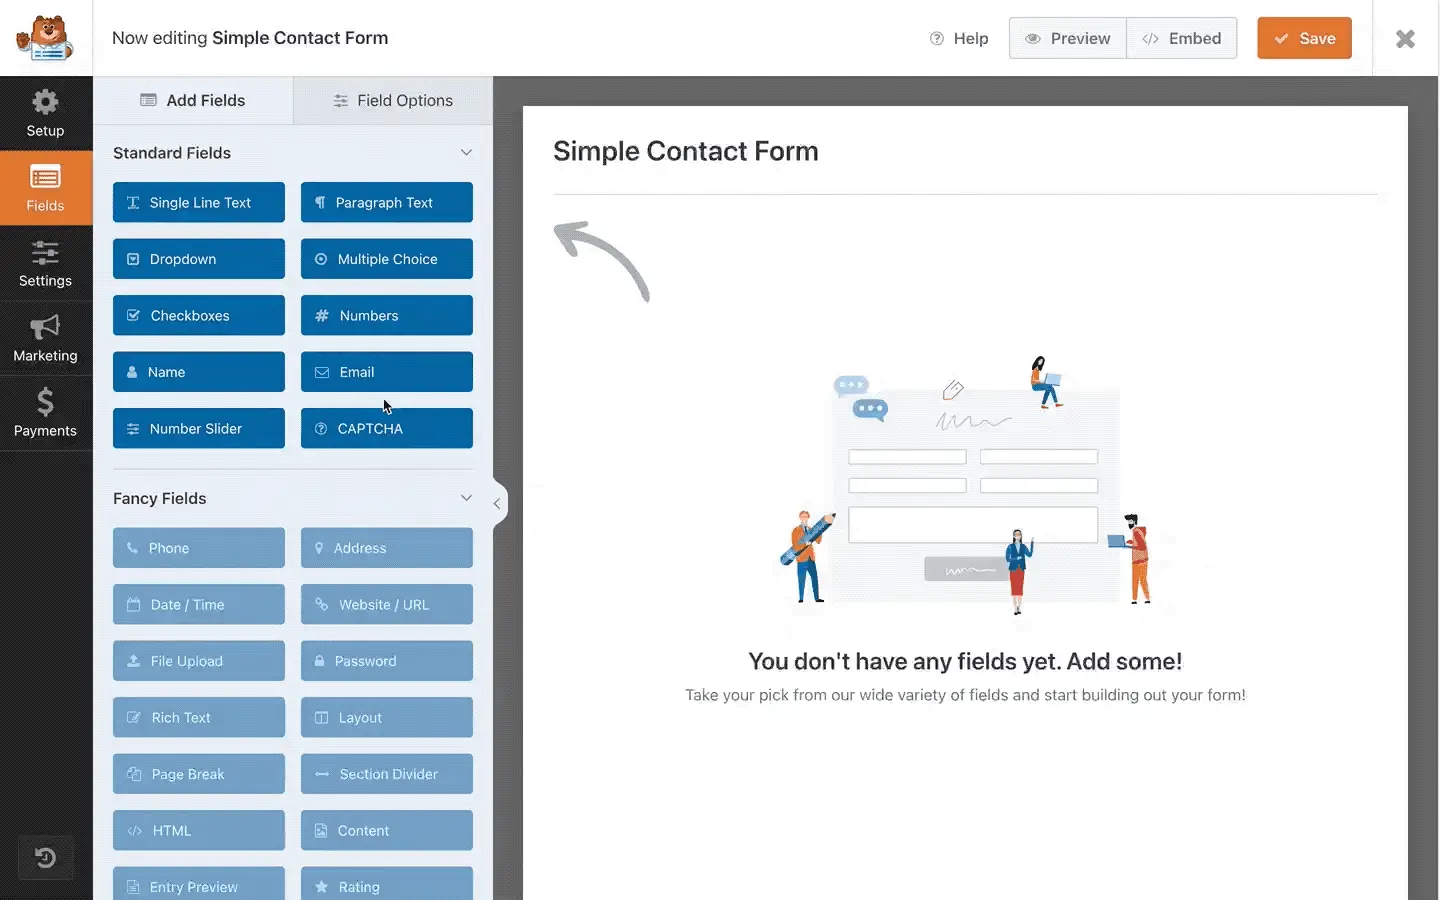The height and width of the screenshot is (900, 1440).
Task: Open the Help link
Action: [x=959, y=38]
